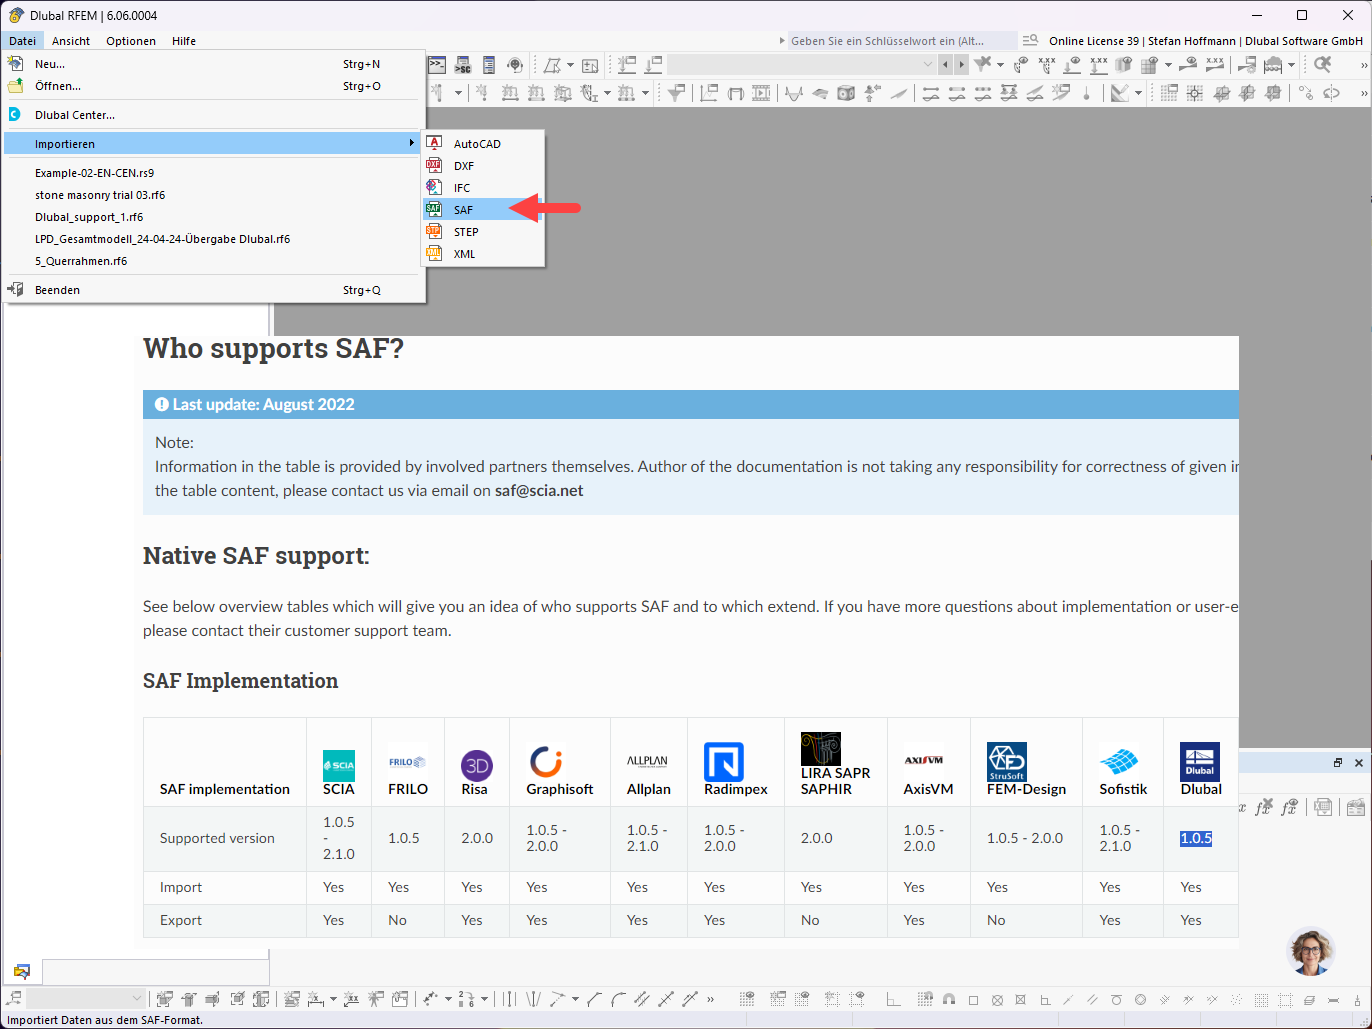Click the show-formulas fx icon in the panel

coord(1288,807)
